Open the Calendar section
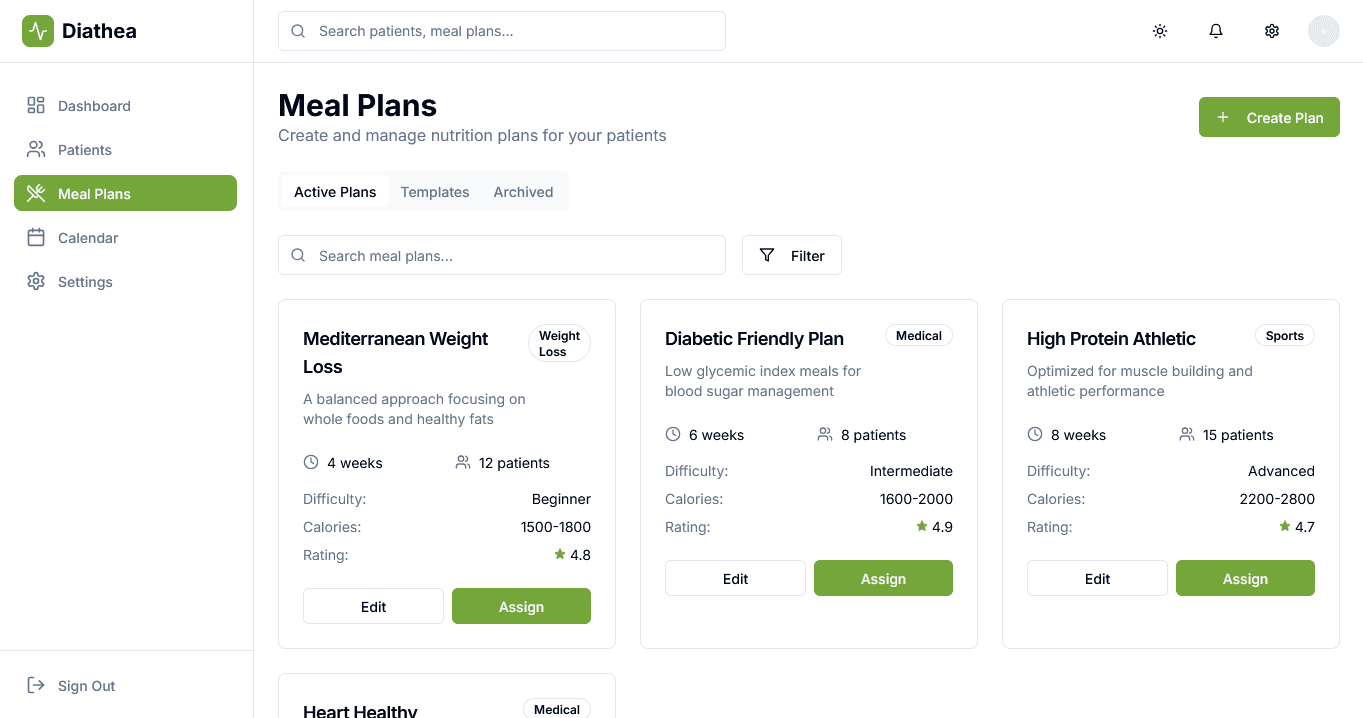 coord(88,237)
